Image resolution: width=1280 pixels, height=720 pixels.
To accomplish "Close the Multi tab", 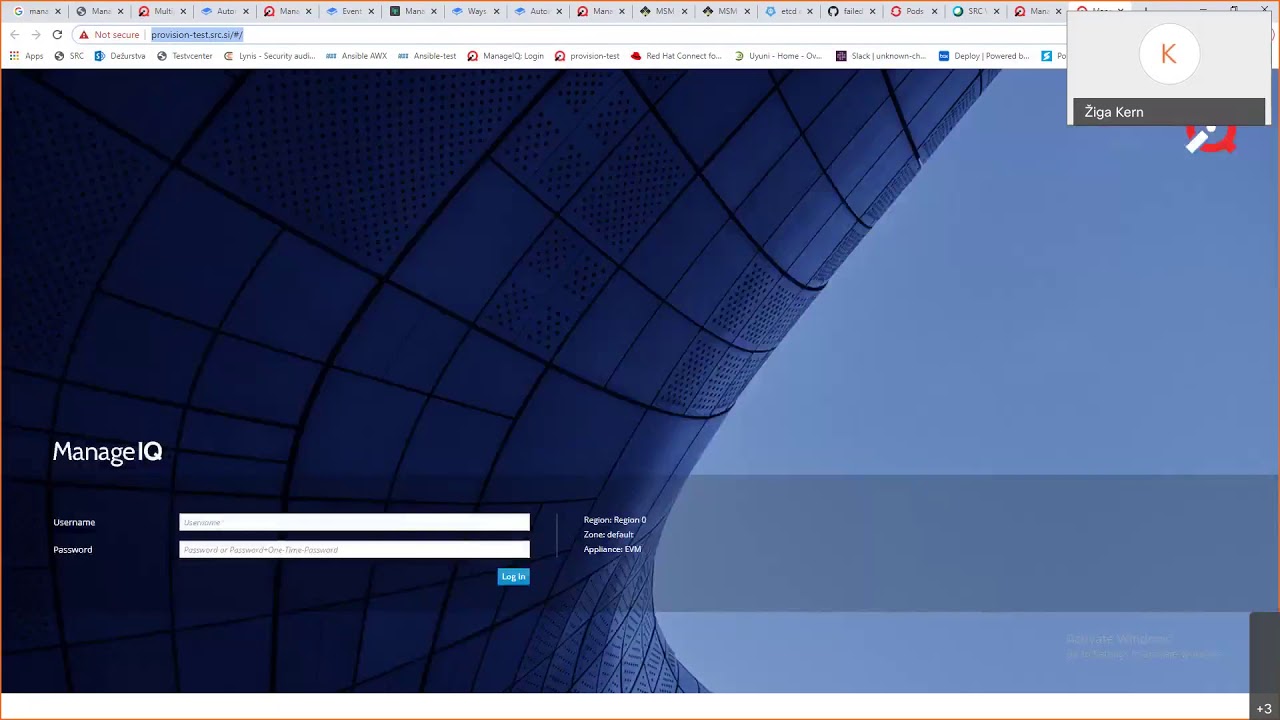I will [183, 12].
